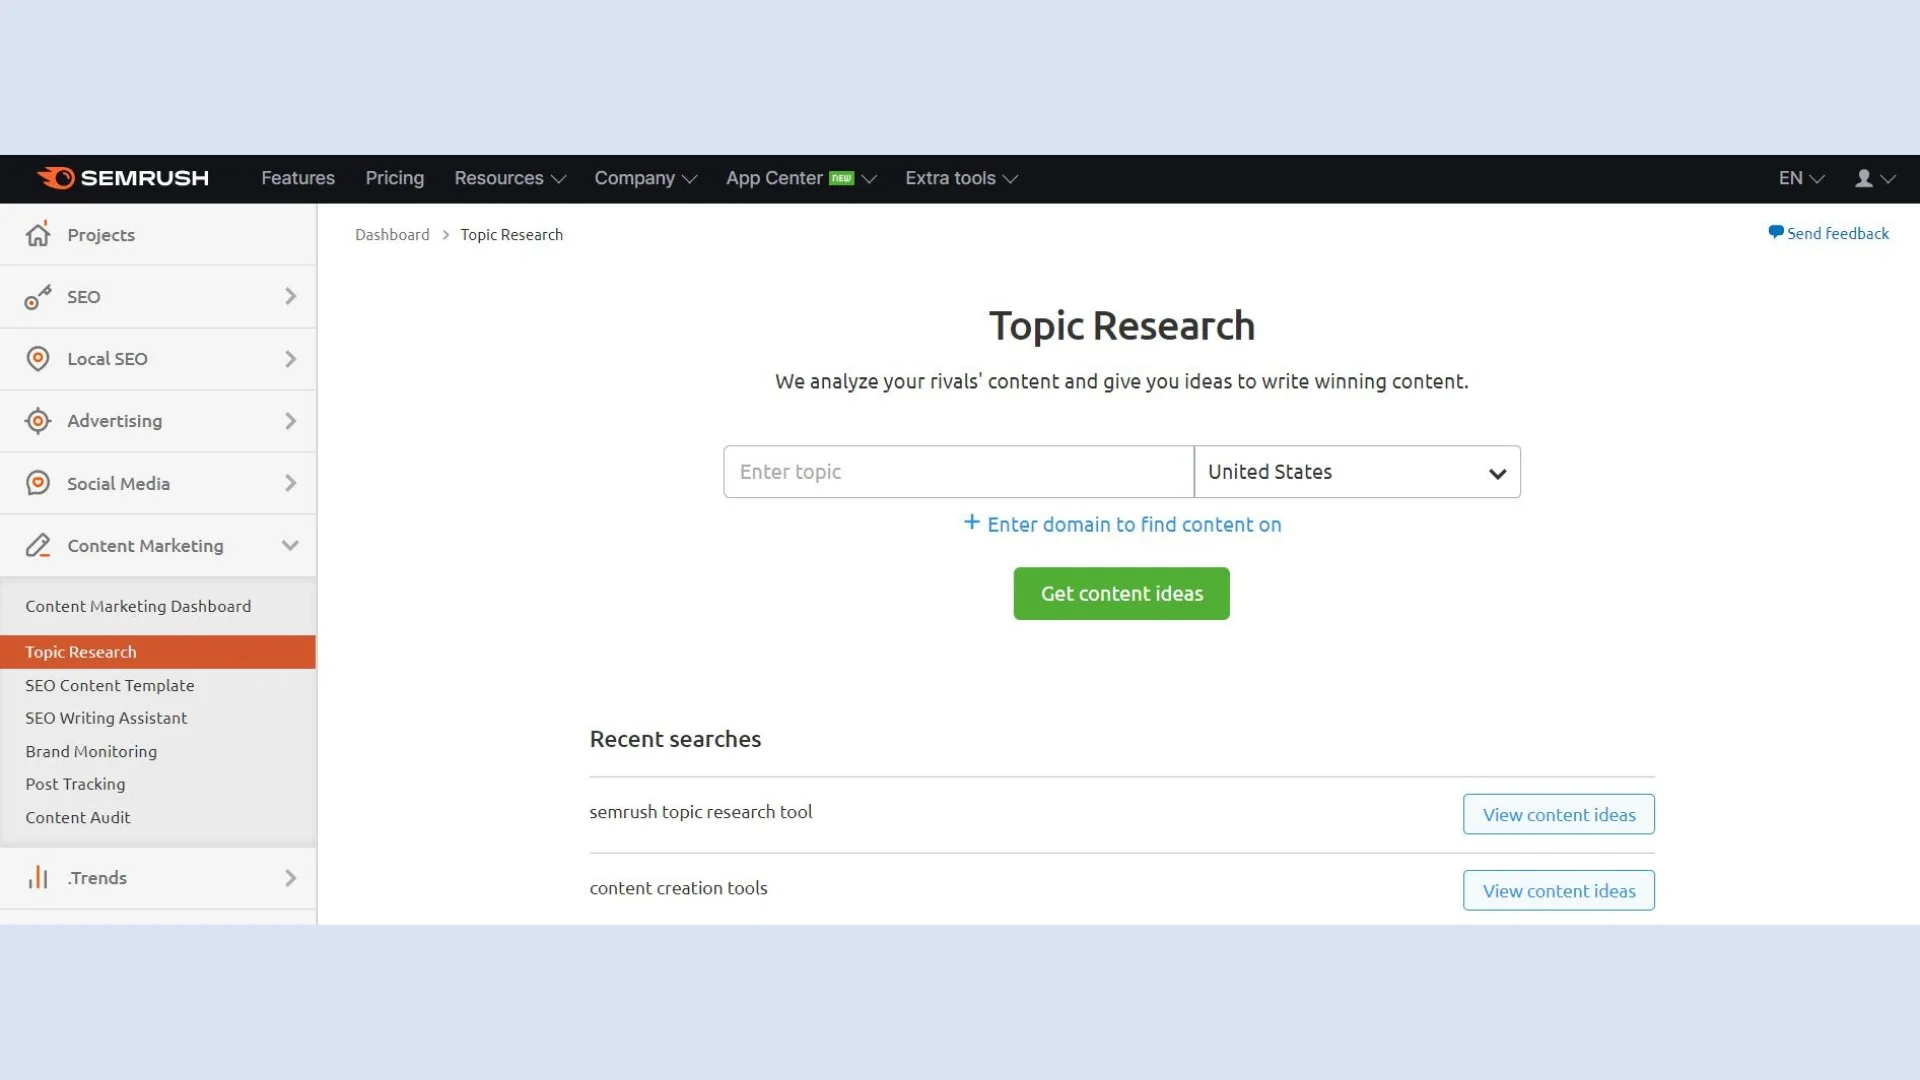Open the EN language selector
The height and width of the screenshot is (1080, 1920).
1801,178
